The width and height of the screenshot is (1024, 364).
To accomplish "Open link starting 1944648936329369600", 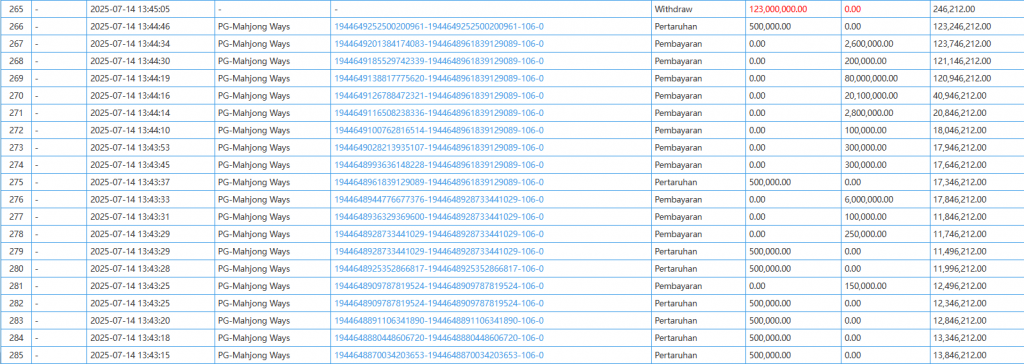I will tap(439, 217).
